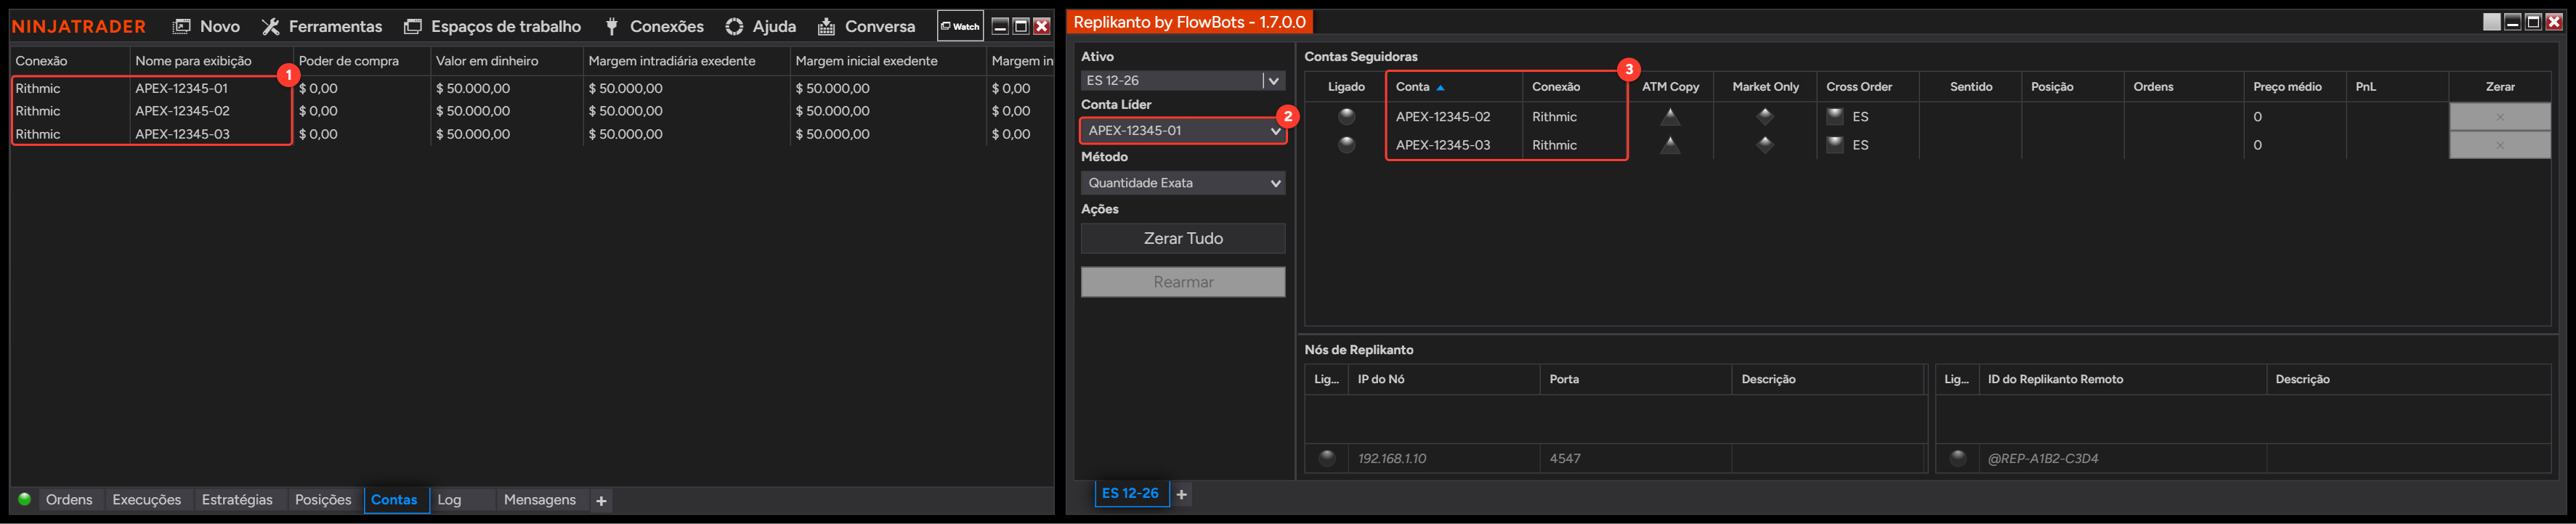Sort followers by Conta column
This screenshot has height=524, width=2576.
(1453, 87)
